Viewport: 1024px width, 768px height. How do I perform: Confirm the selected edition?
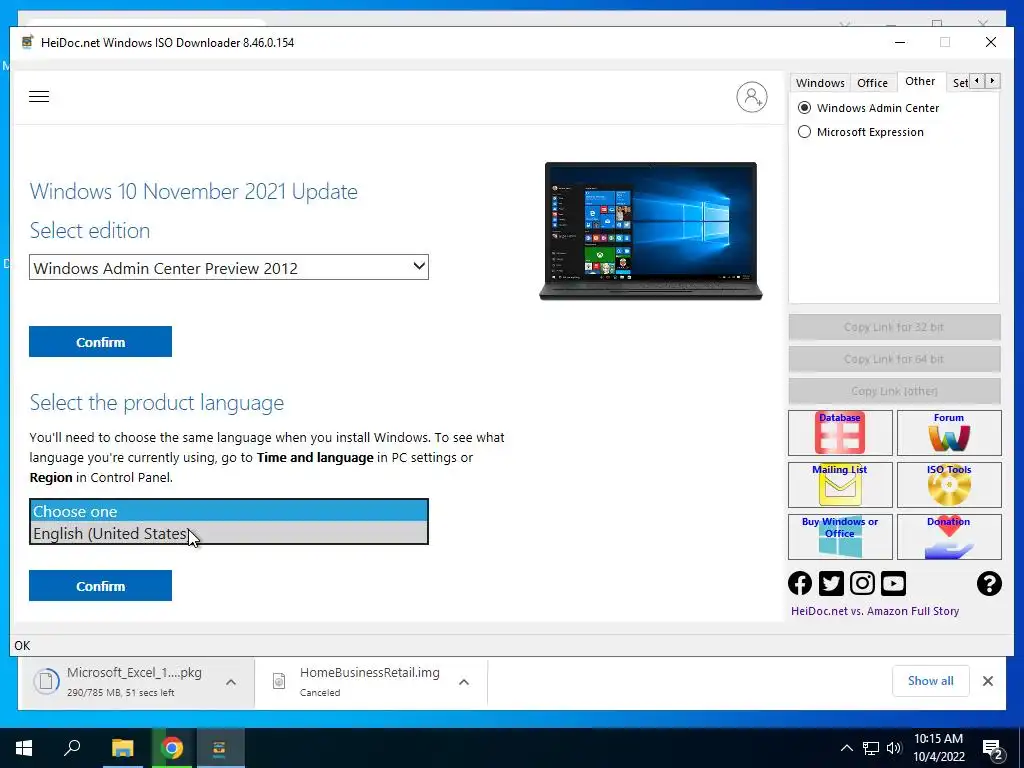point(100,342)
